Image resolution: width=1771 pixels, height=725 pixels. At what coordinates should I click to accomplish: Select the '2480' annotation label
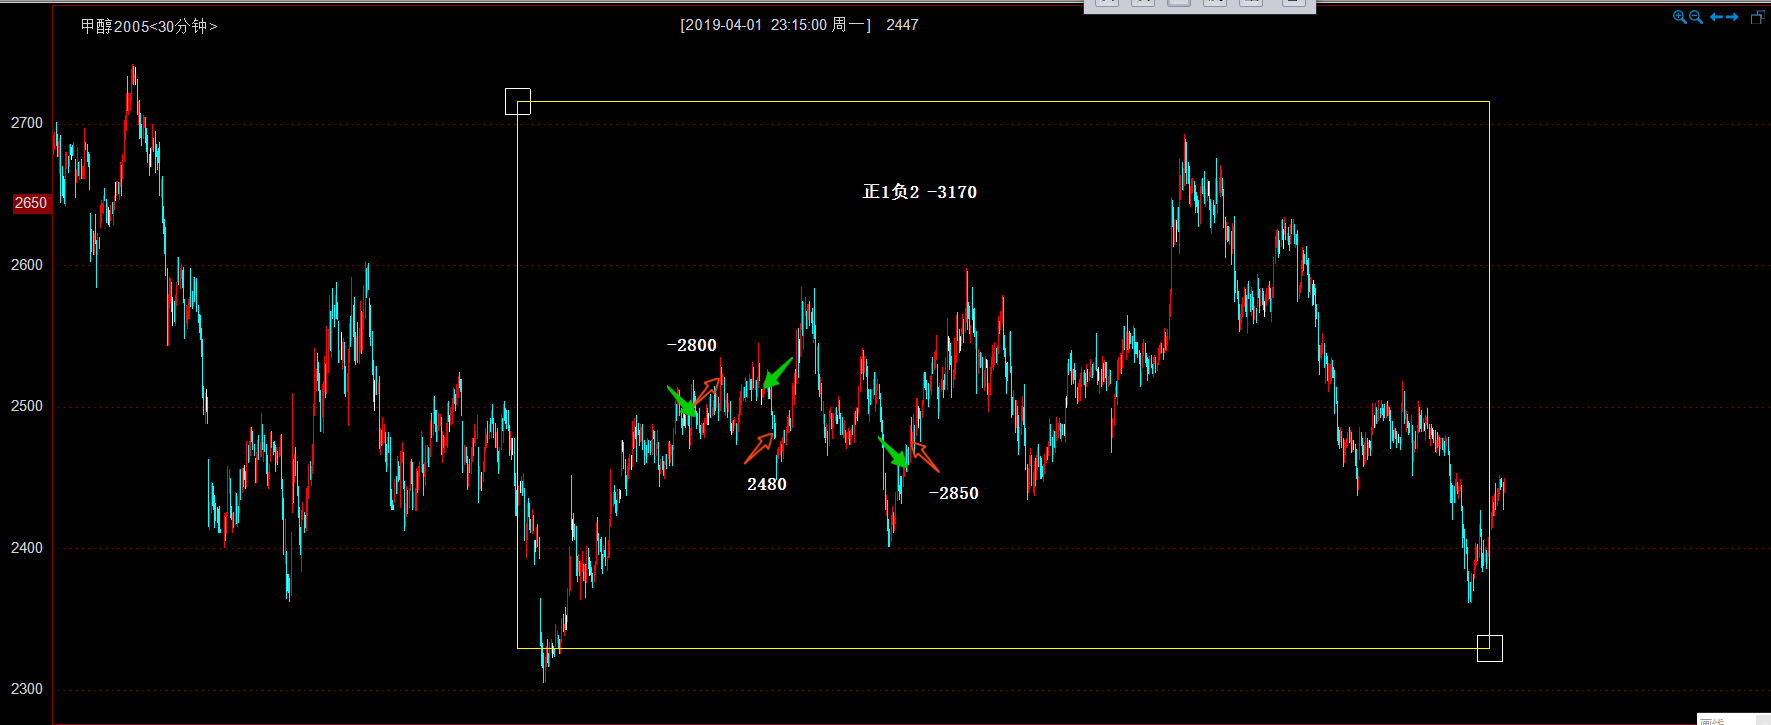[767, 484]
